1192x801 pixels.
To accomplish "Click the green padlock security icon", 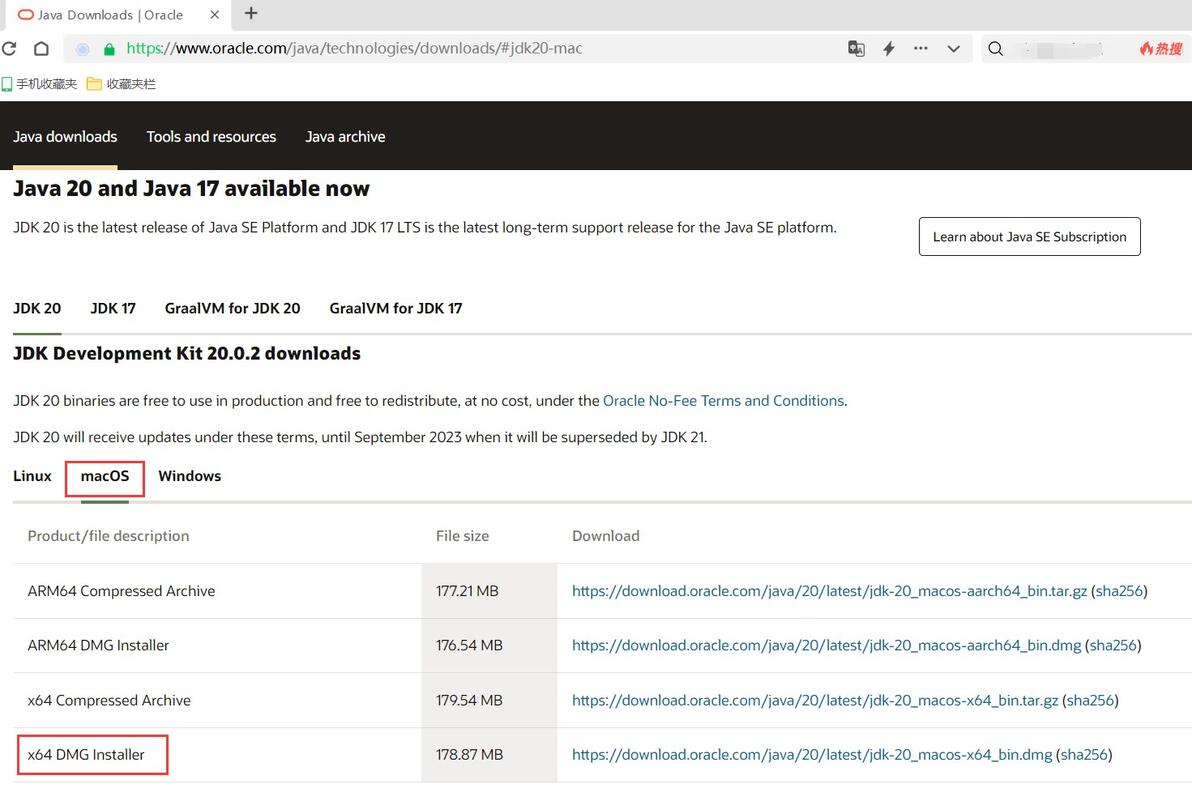I will tap(109, 48).
